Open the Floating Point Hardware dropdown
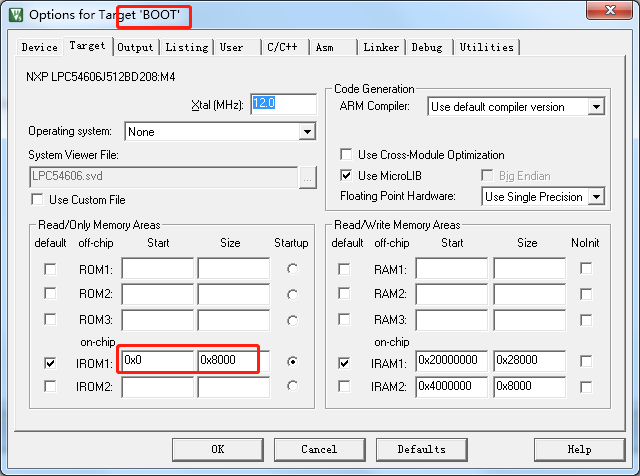Viewport: 640px width, 476px height. (x=596, y=197)
